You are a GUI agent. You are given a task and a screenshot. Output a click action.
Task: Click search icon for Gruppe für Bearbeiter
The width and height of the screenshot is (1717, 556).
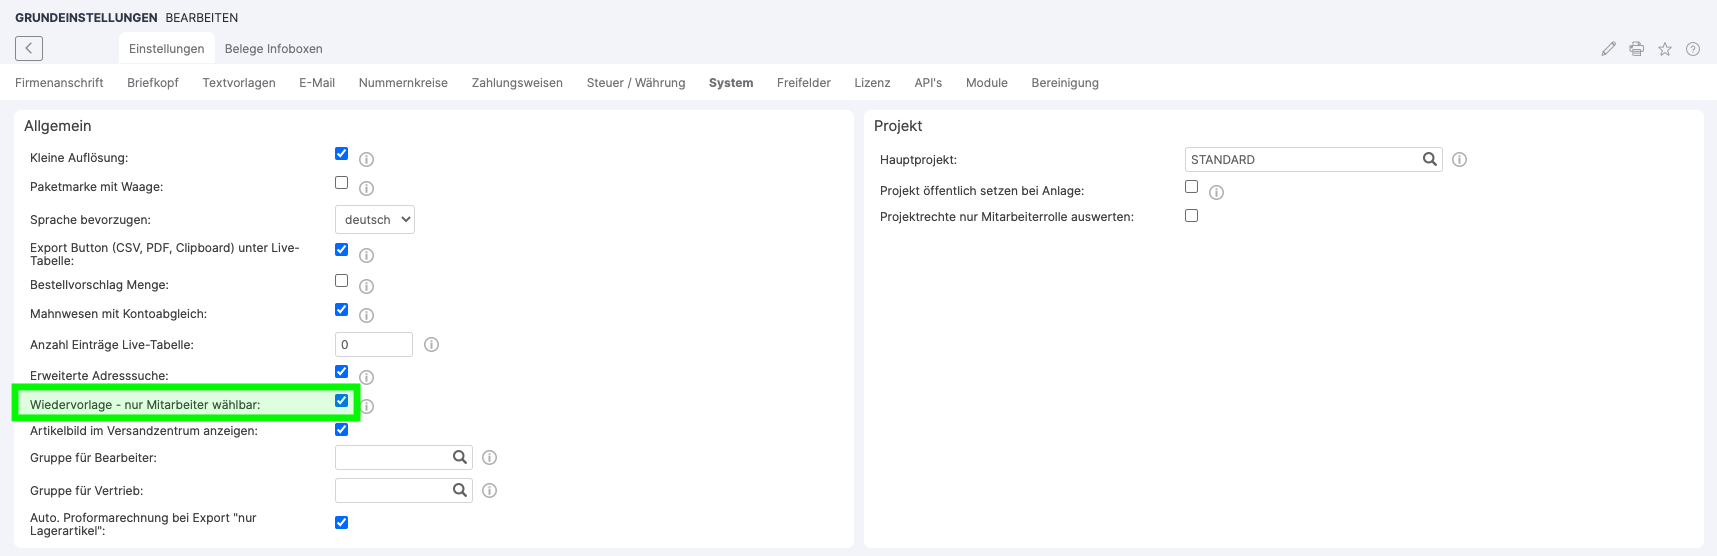[459, 457]
